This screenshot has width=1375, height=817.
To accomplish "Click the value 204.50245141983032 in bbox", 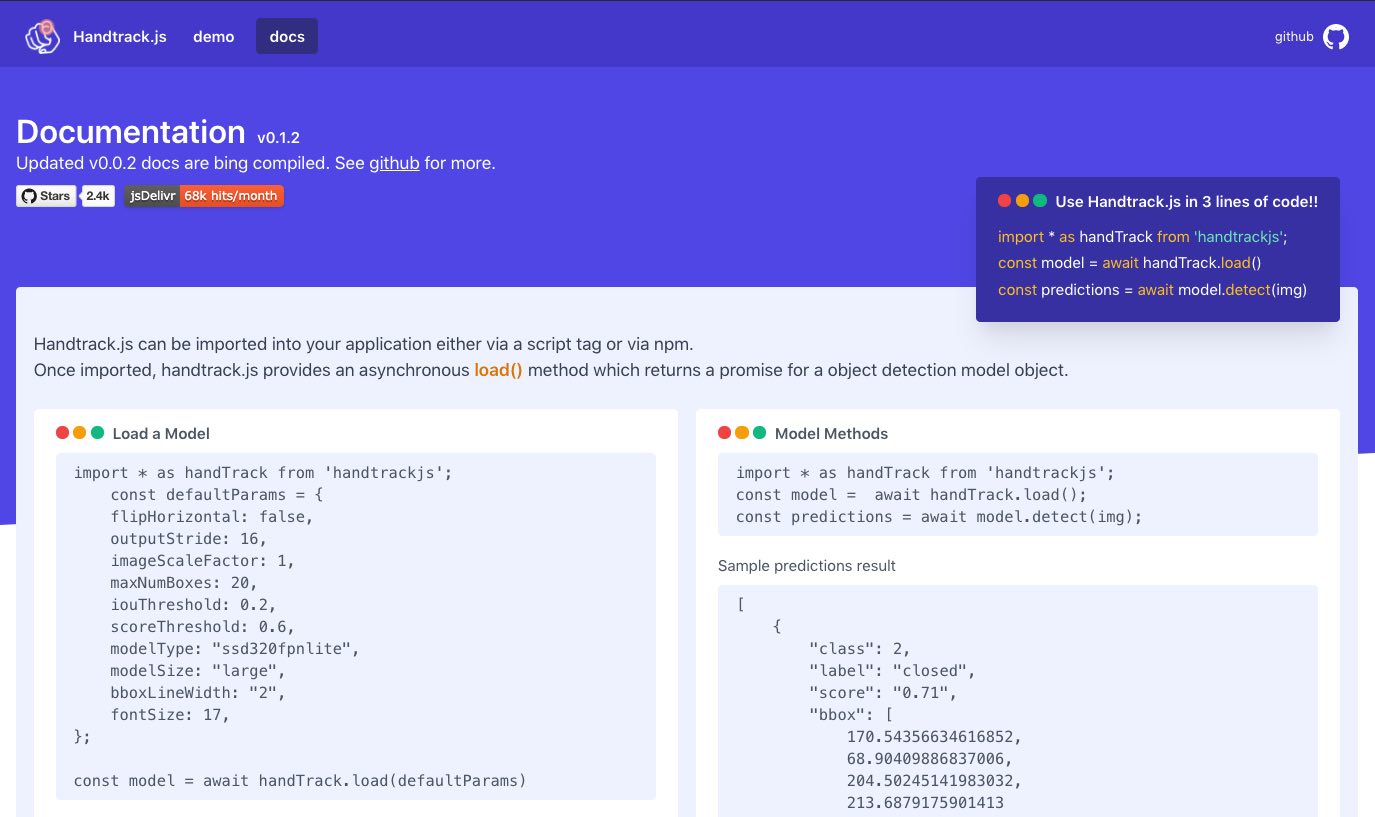I will point(934,781).
